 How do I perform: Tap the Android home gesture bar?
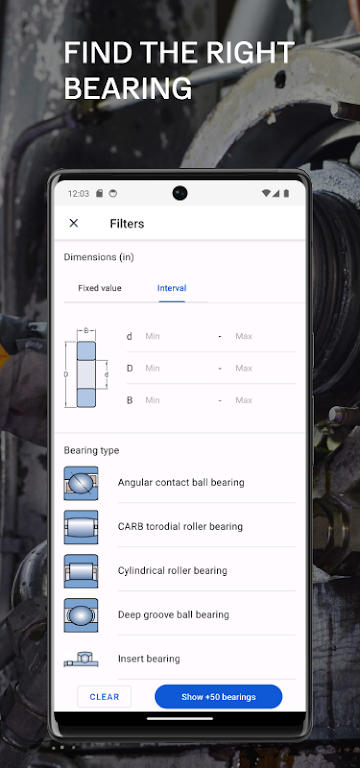[x=180, y=719]
